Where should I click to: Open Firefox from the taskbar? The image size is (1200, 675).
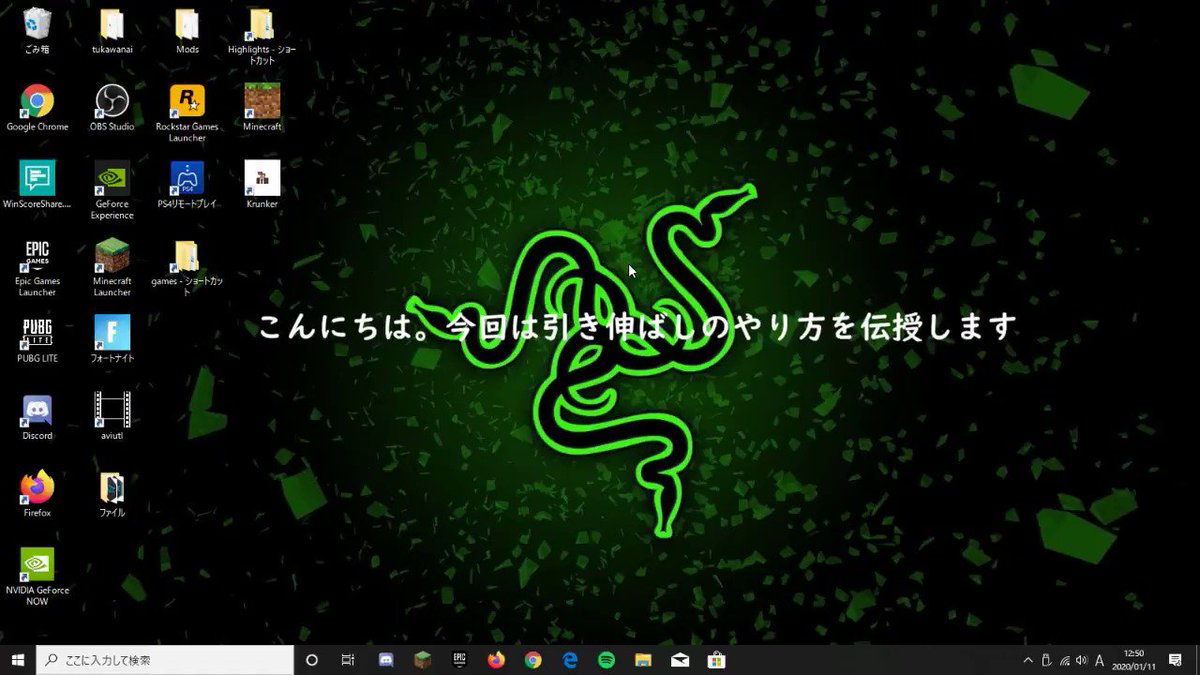tap(496, 660)
